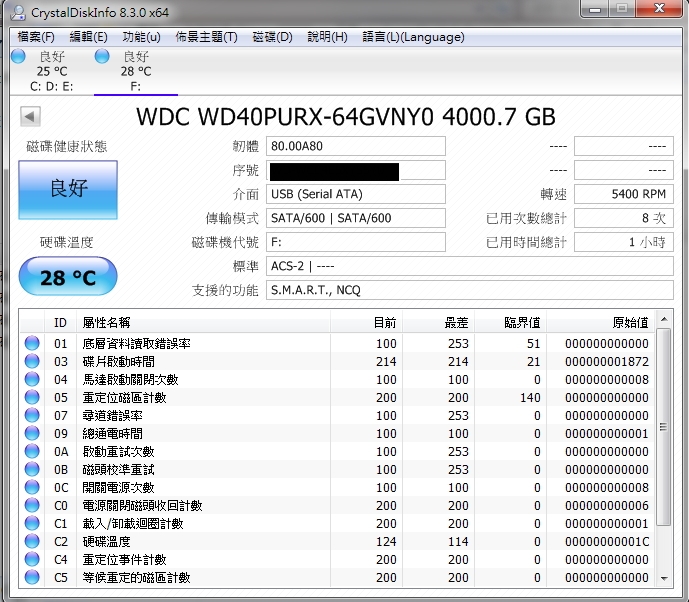Open the 檔案(F) menu
The image size is (689, 602).
tap(36, 37)
